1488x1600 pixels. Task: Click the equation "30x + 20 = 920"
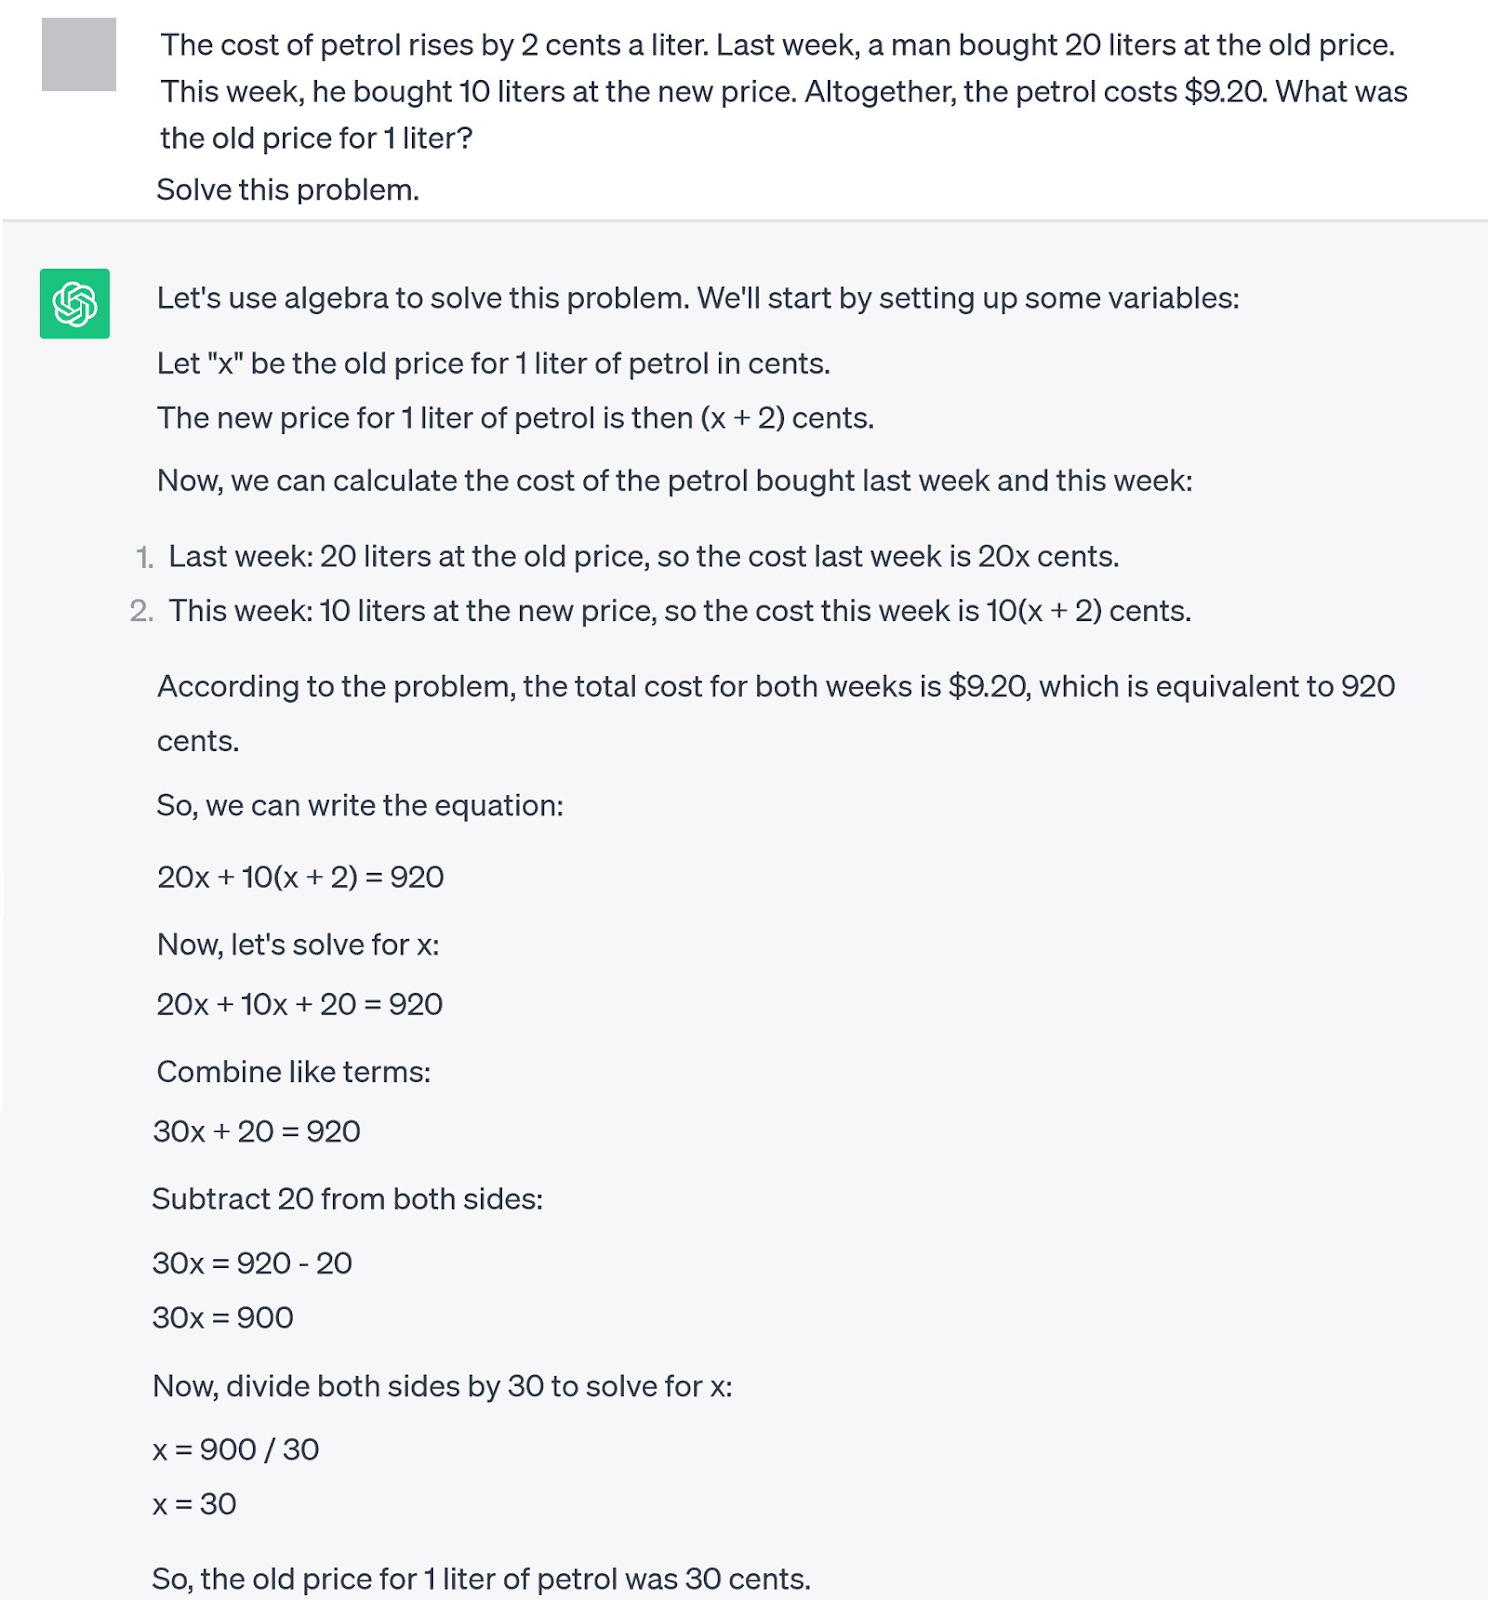(257, 1131)
